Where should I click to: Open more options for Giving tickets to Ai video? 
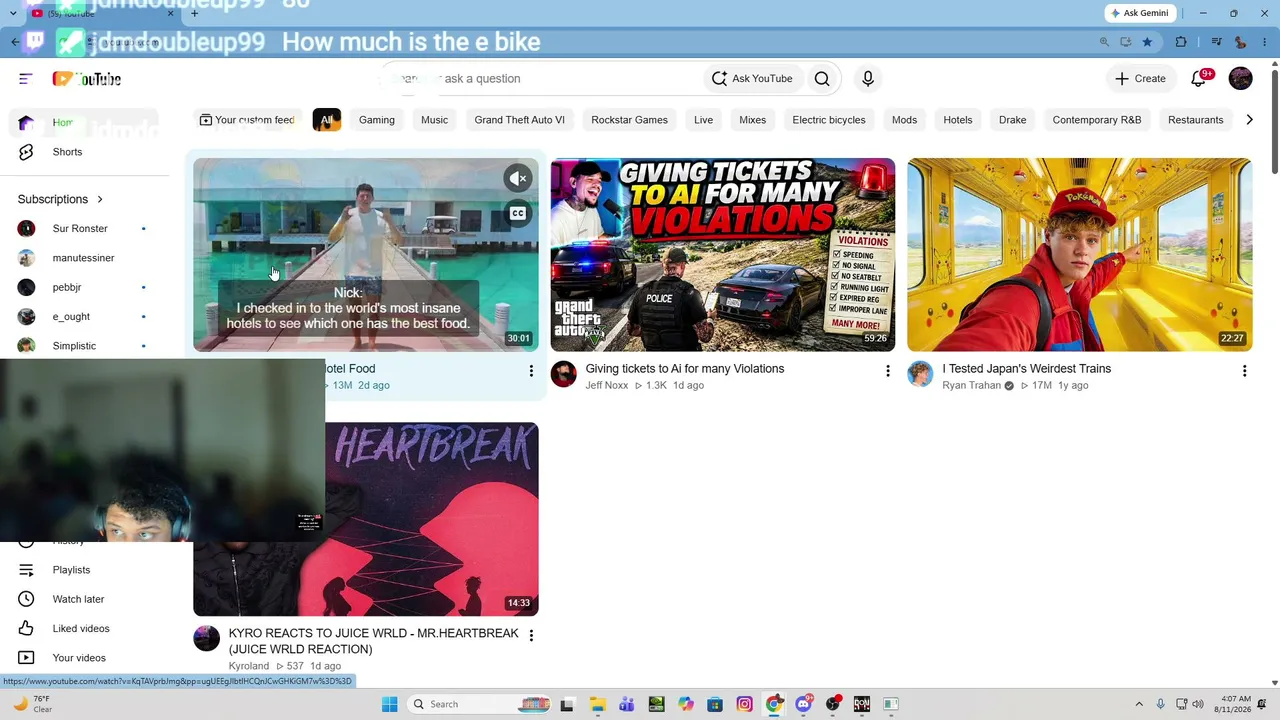887,371
